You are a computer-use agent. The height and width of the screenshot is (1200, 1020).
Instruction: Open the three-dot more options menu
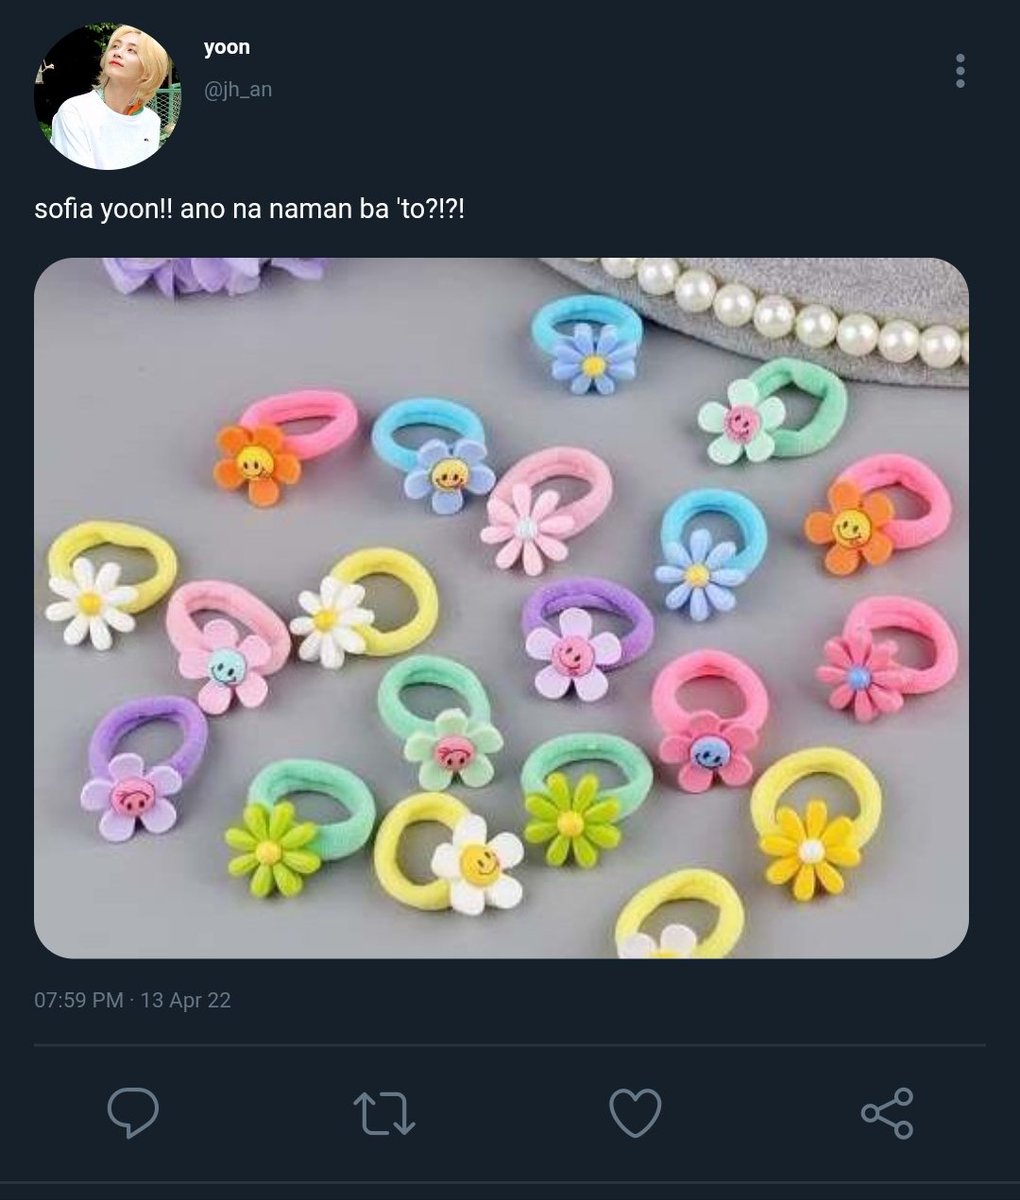[960, 71]
